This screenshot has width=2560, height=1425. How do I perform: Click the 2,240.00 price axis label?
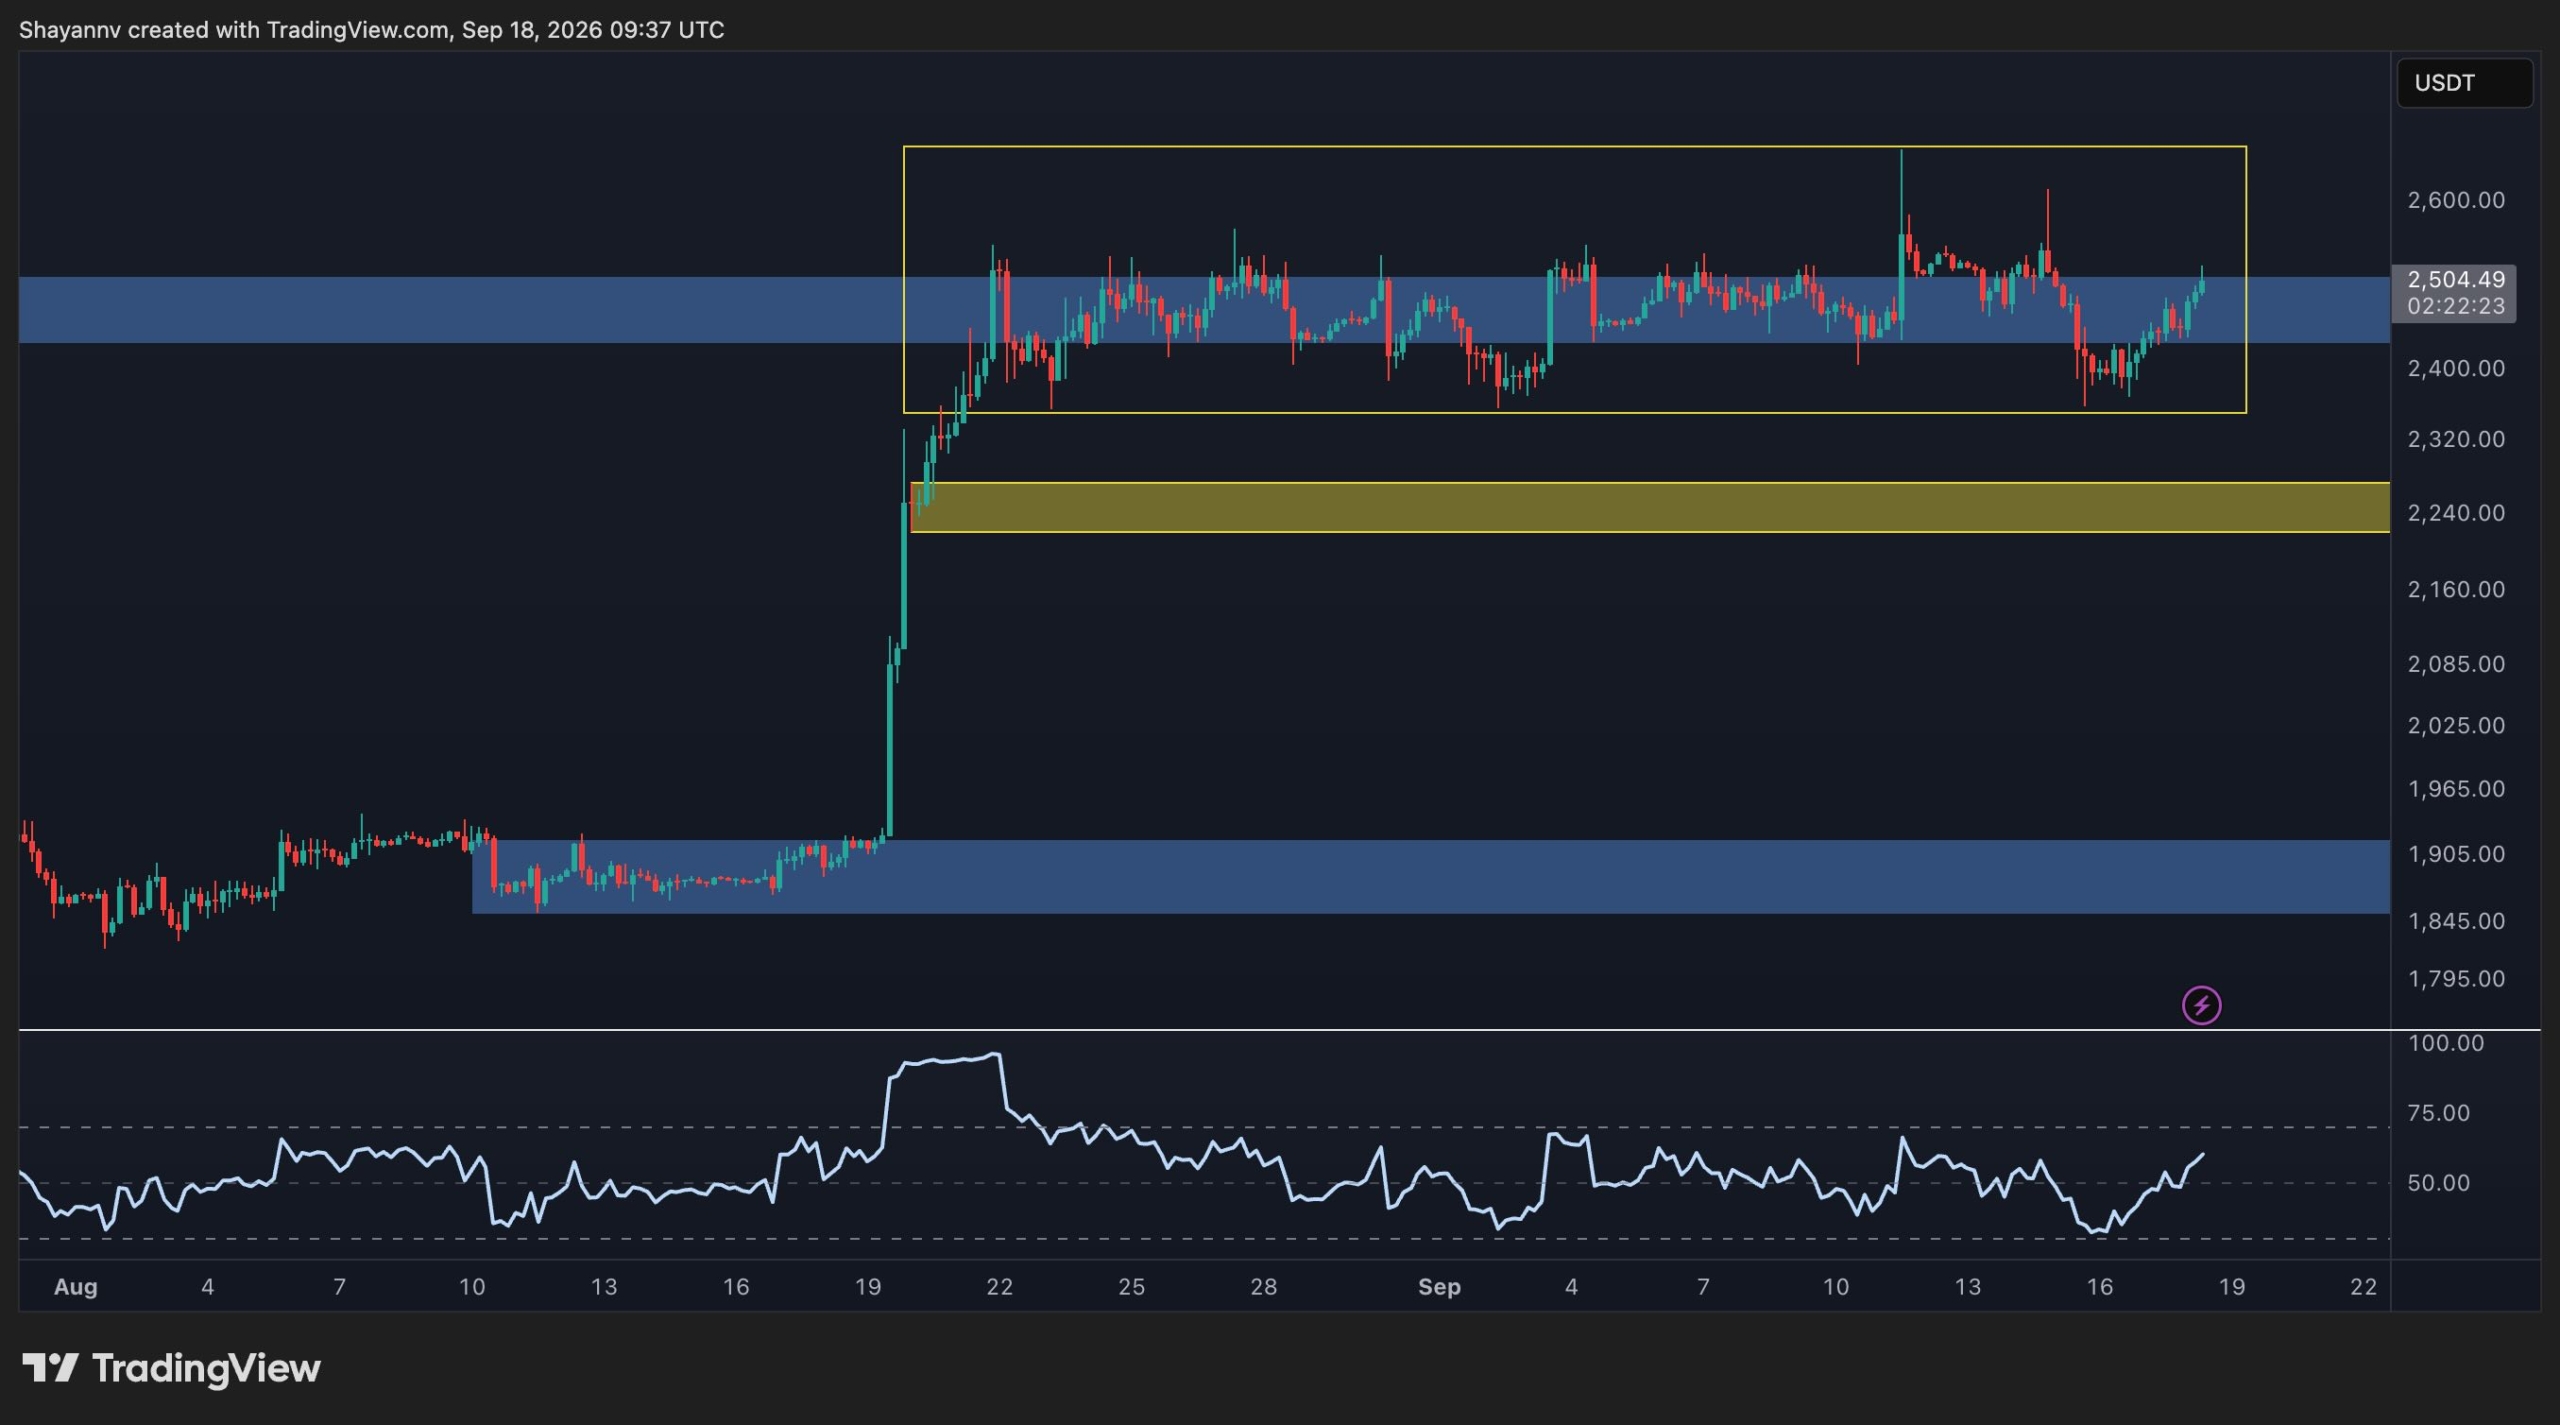pyautogui.click(x=2455, y=513)
